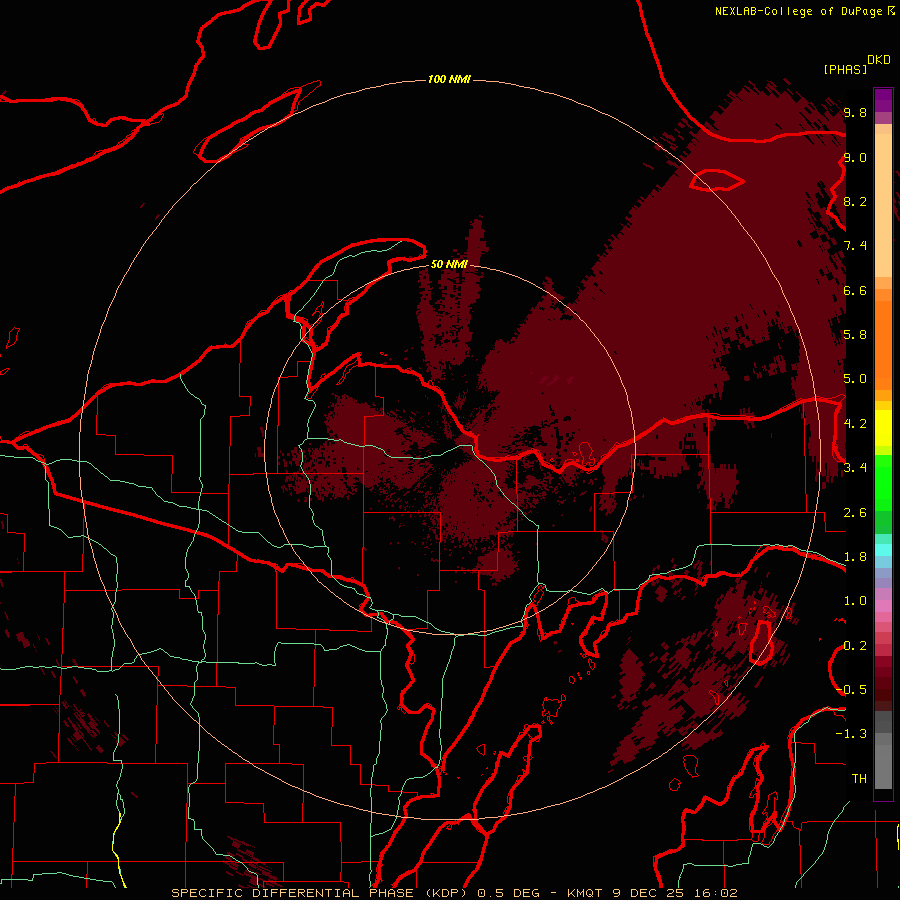Screen dimensions: 900x900
Task: Select the 8.2 scale value
Action: click(855, 201)
